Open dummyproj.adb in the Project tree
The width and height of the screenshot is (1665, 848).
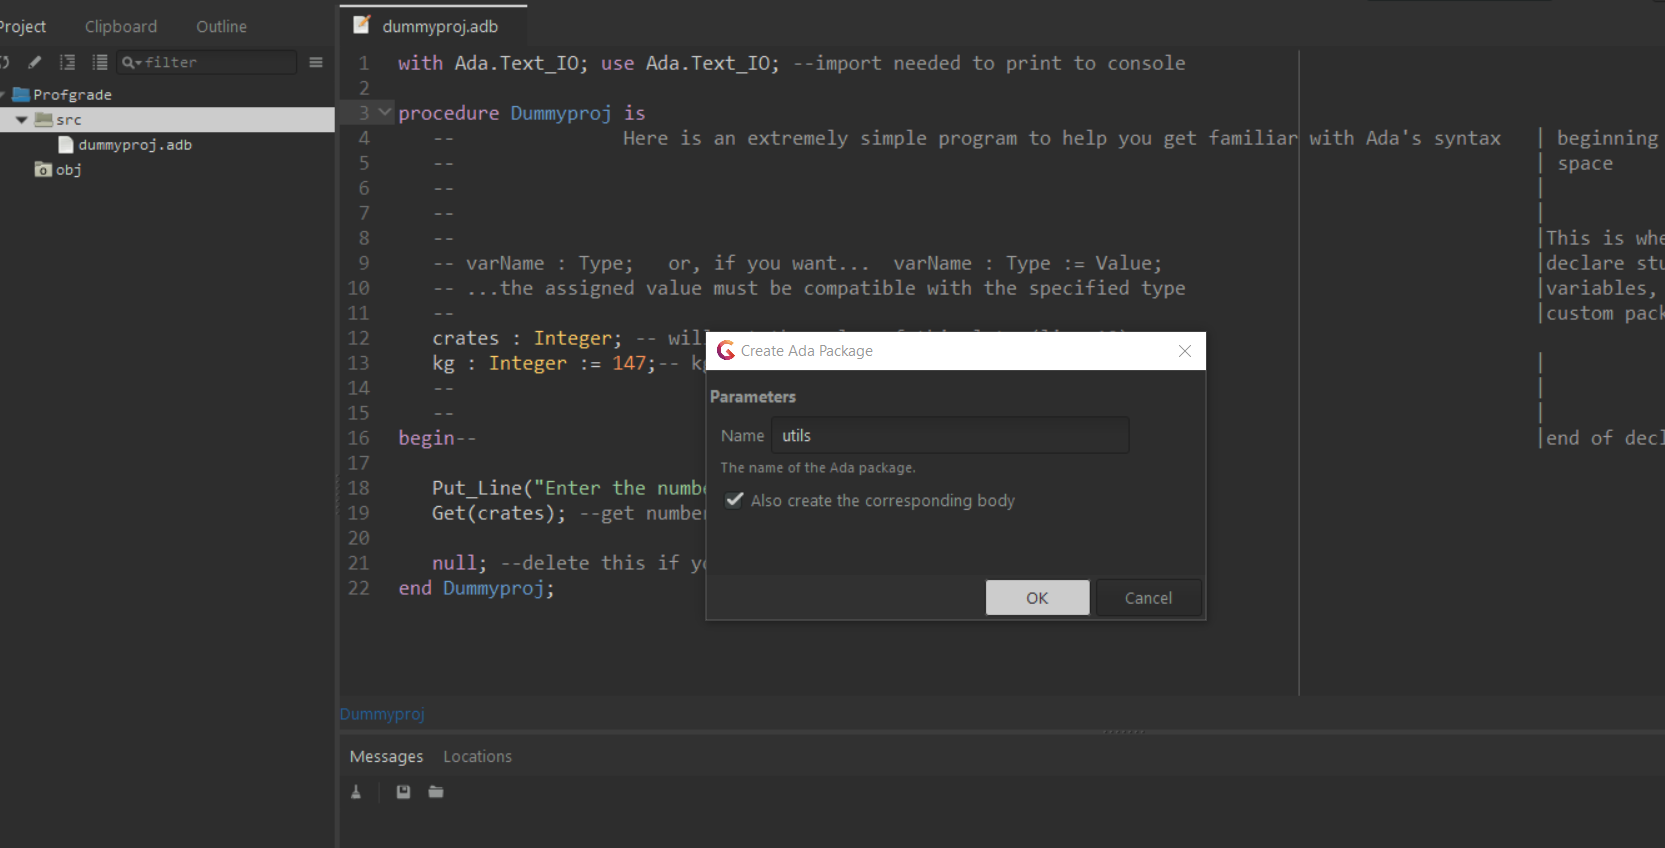(x=135, y=145)
